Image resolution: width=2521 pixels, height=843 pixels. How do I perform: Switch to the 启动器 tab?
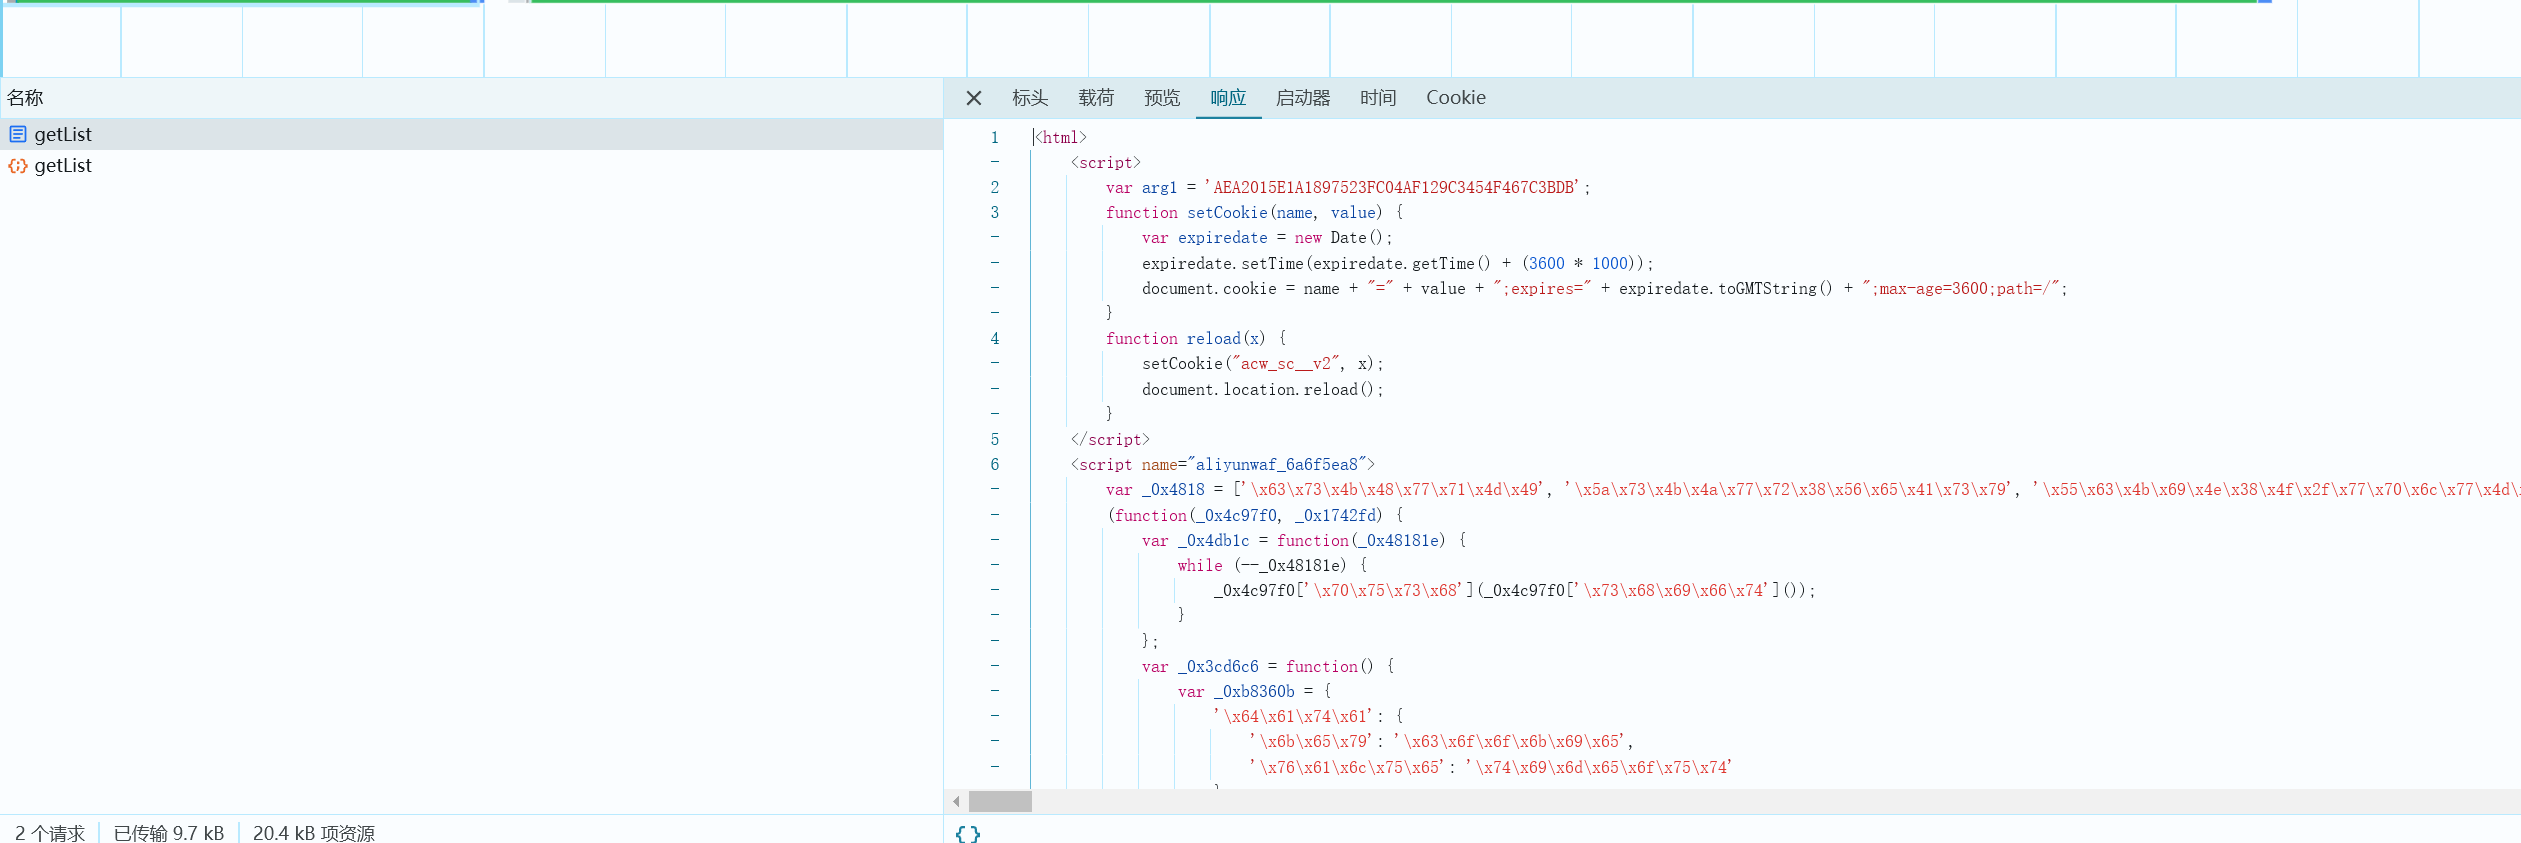pyautogui.click(x=1303, y=98)
